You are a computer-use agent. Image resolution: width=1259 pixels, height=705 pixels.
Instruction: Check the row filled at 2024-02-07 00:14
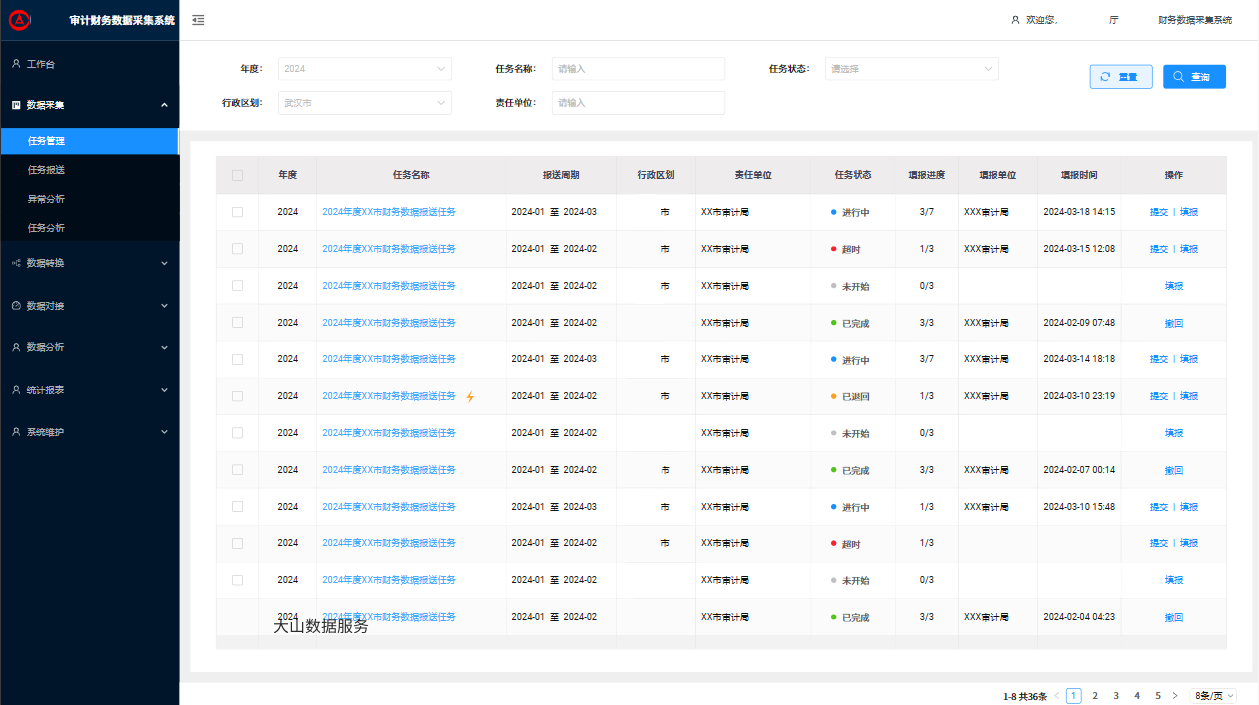[237, 470]
